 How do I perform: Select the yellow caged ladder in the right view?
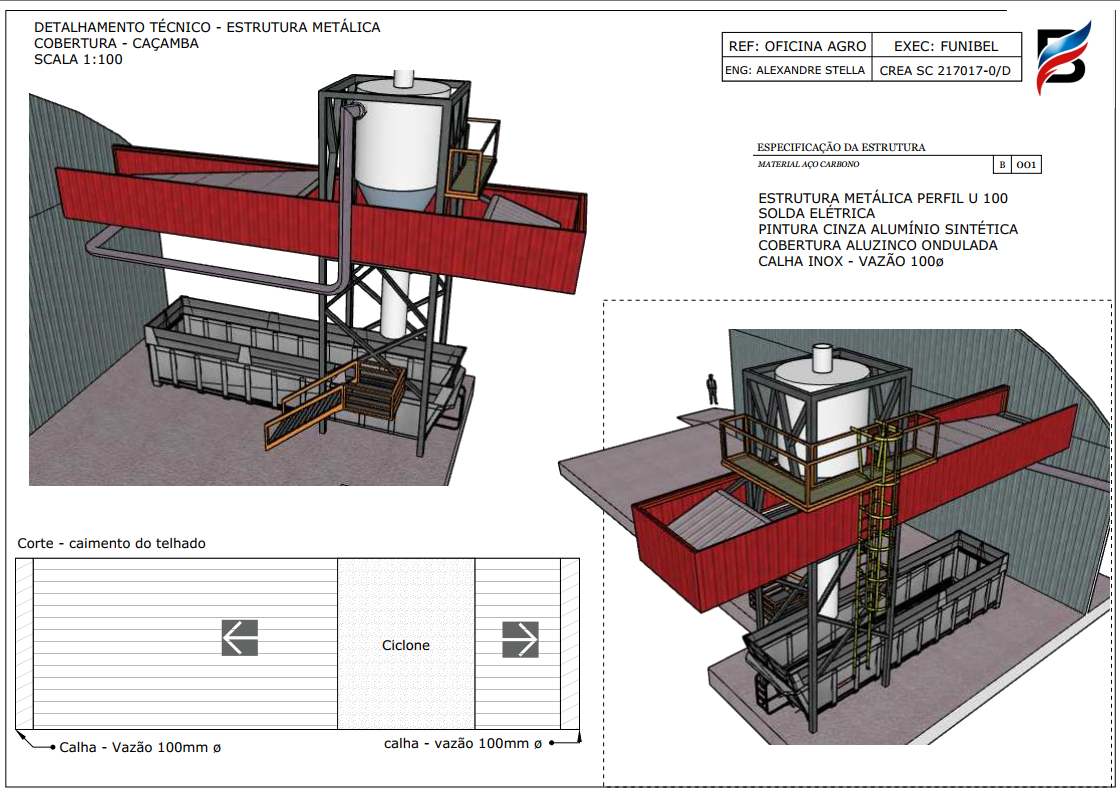pyautogui.click(x=877, y=530)
